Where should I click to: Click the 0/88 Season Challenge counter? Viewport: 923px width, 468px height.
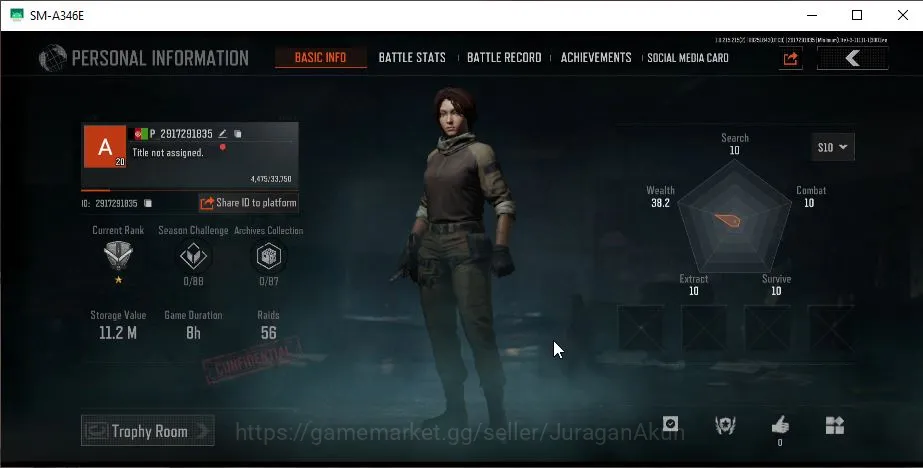click(193, 281)
